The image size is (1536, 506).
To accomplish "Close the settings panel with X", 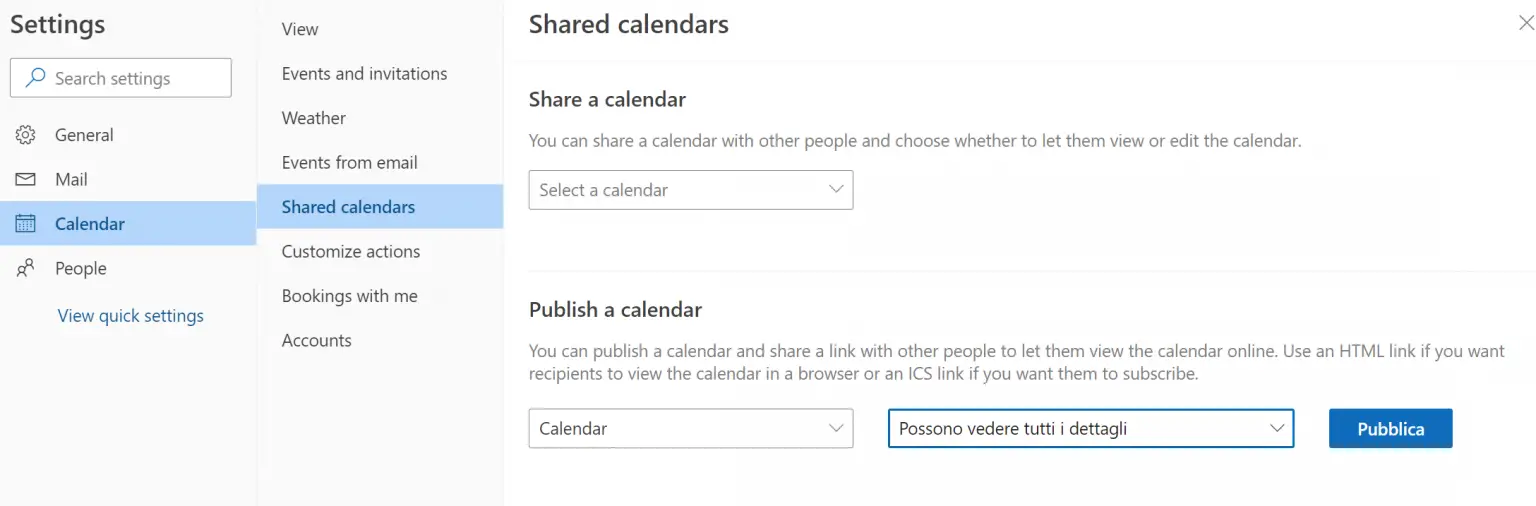I will click(x=1525, y=23).
